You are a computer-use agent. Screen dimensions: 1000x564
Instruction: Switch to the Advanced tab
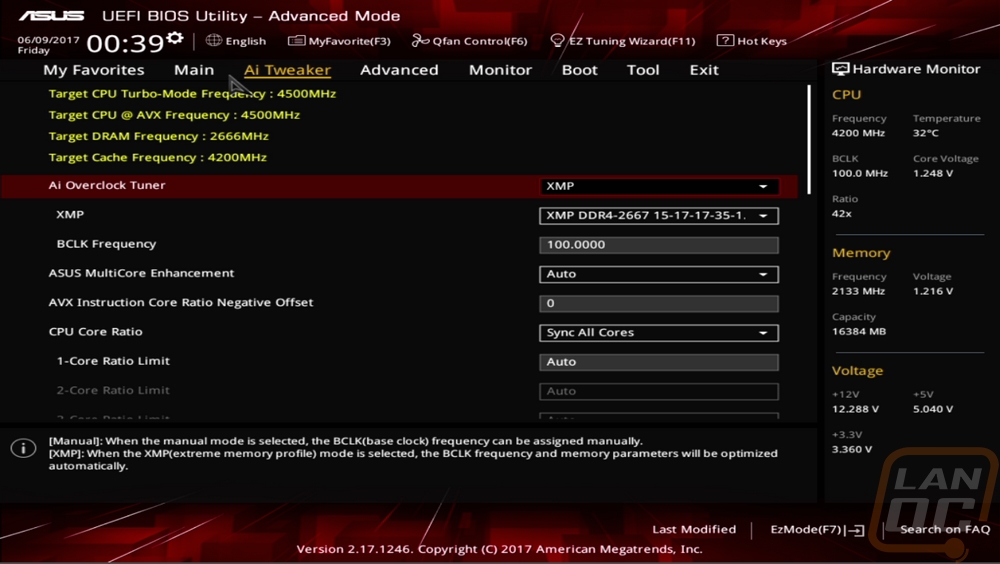pos(399,70)
